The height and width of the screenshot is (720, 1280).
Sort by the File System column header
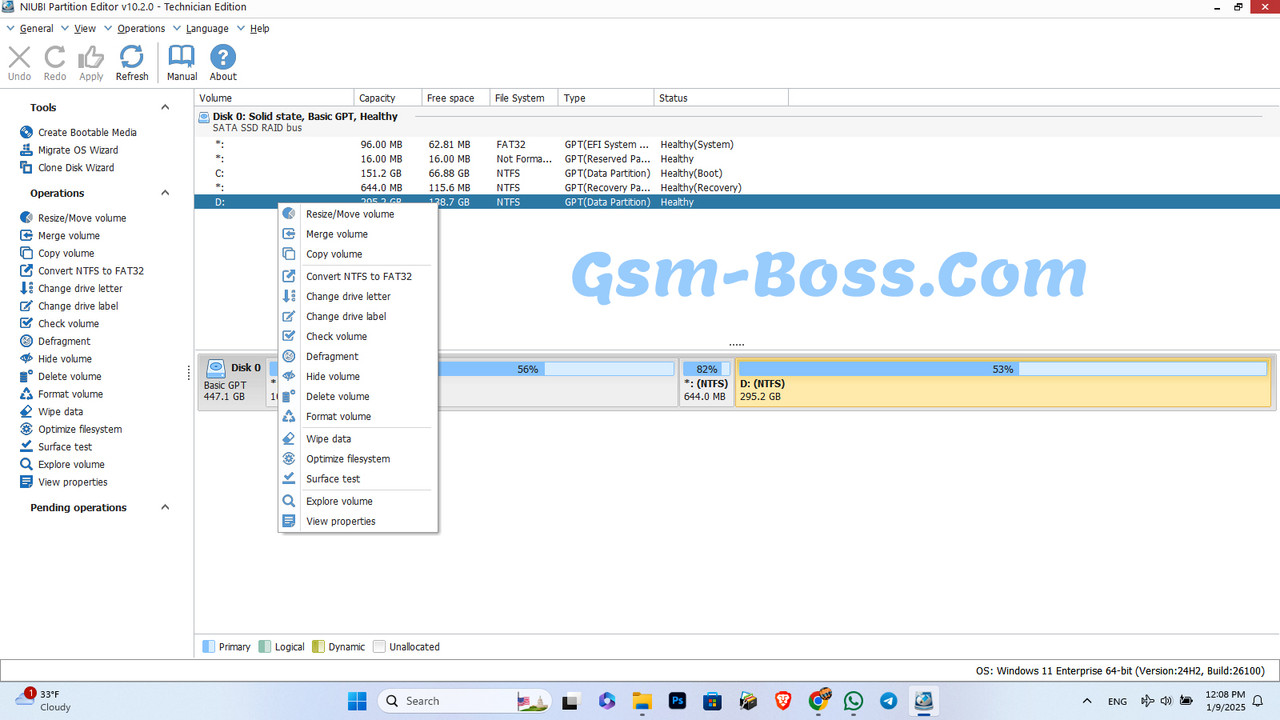[x=524, y=98]
